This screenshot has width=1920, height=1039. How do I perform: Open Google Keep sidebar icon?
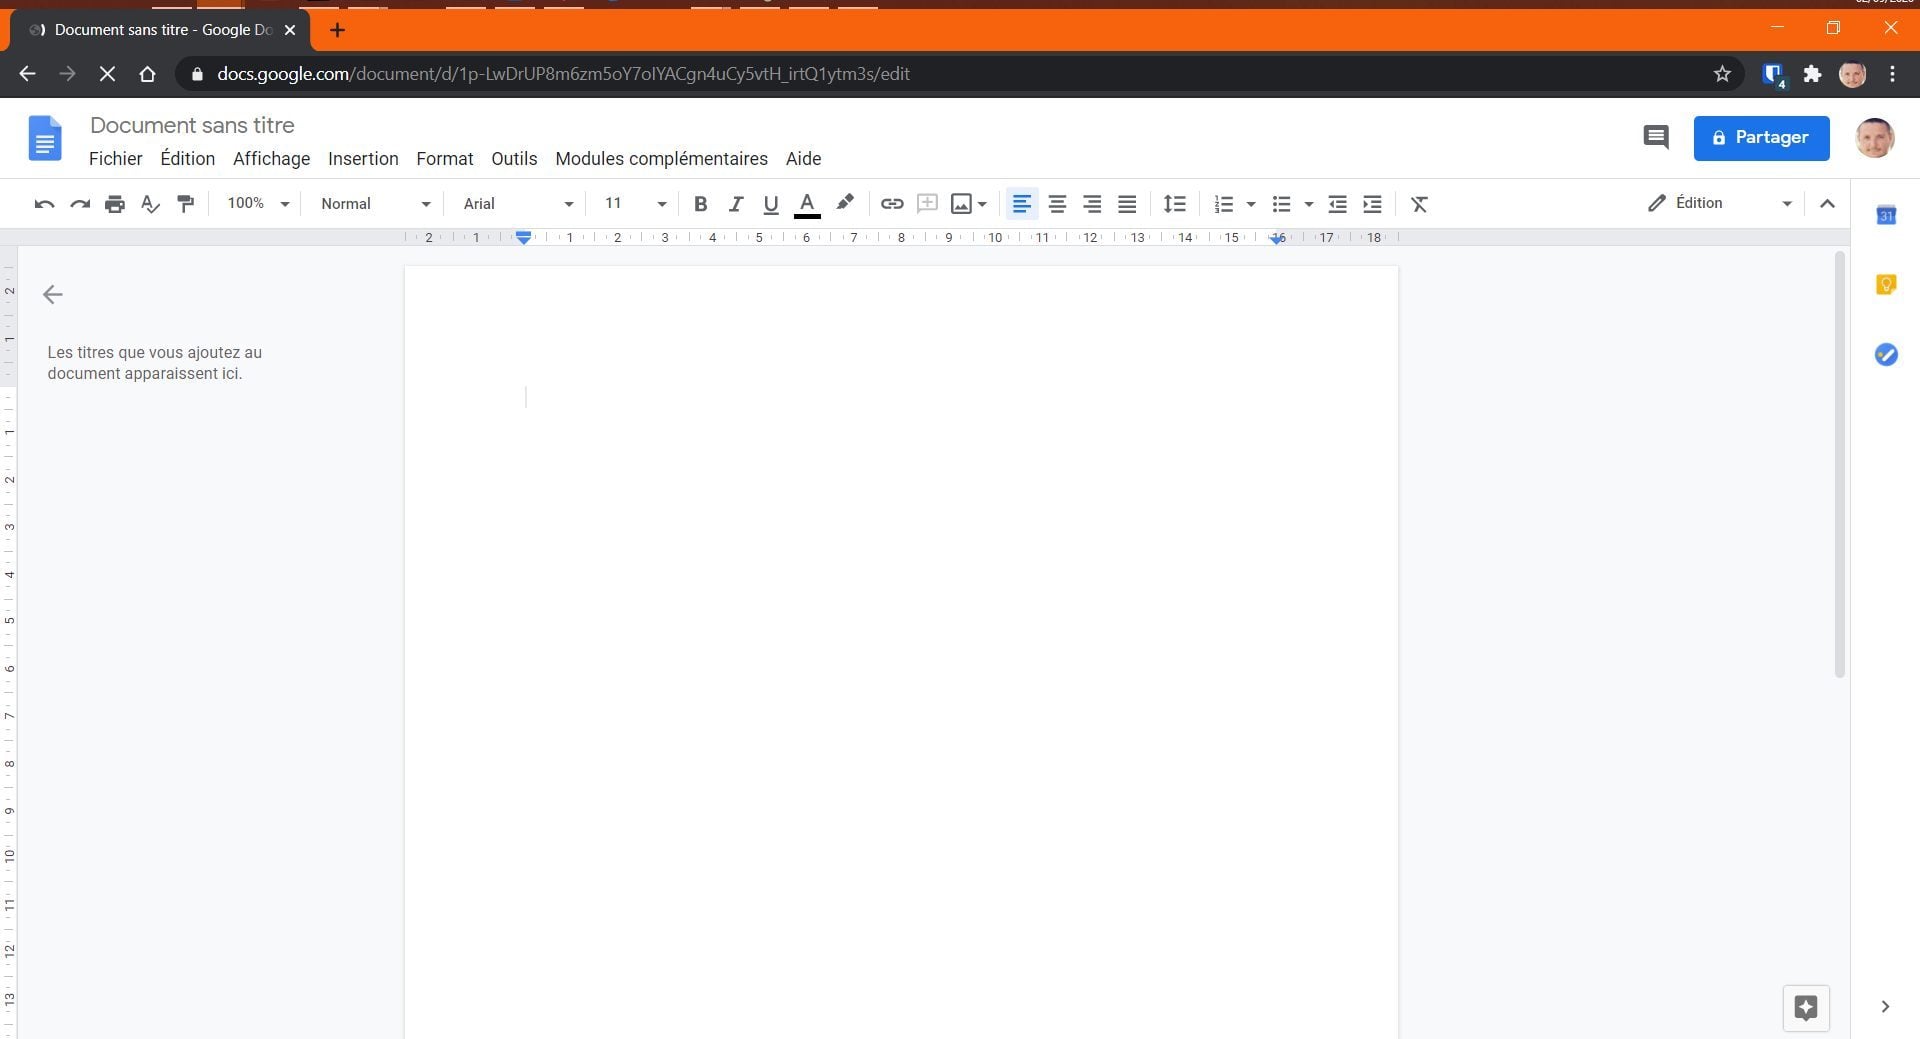pos(1886,285)
